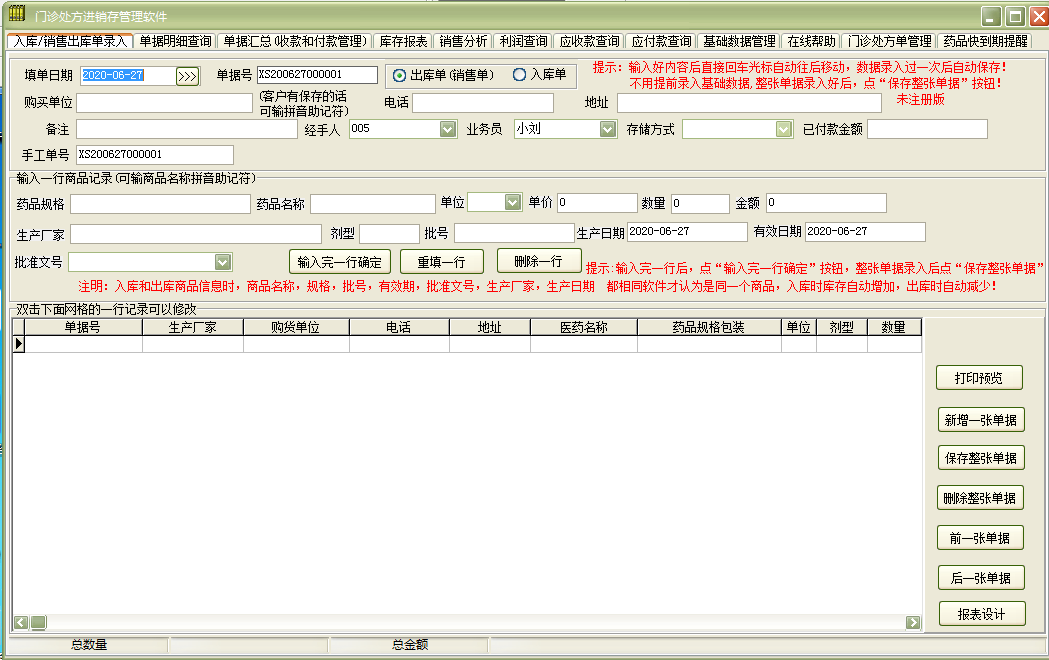Click horizontal scrollbar left arrow
The image size is (1049, 660).
pos(21,622)
